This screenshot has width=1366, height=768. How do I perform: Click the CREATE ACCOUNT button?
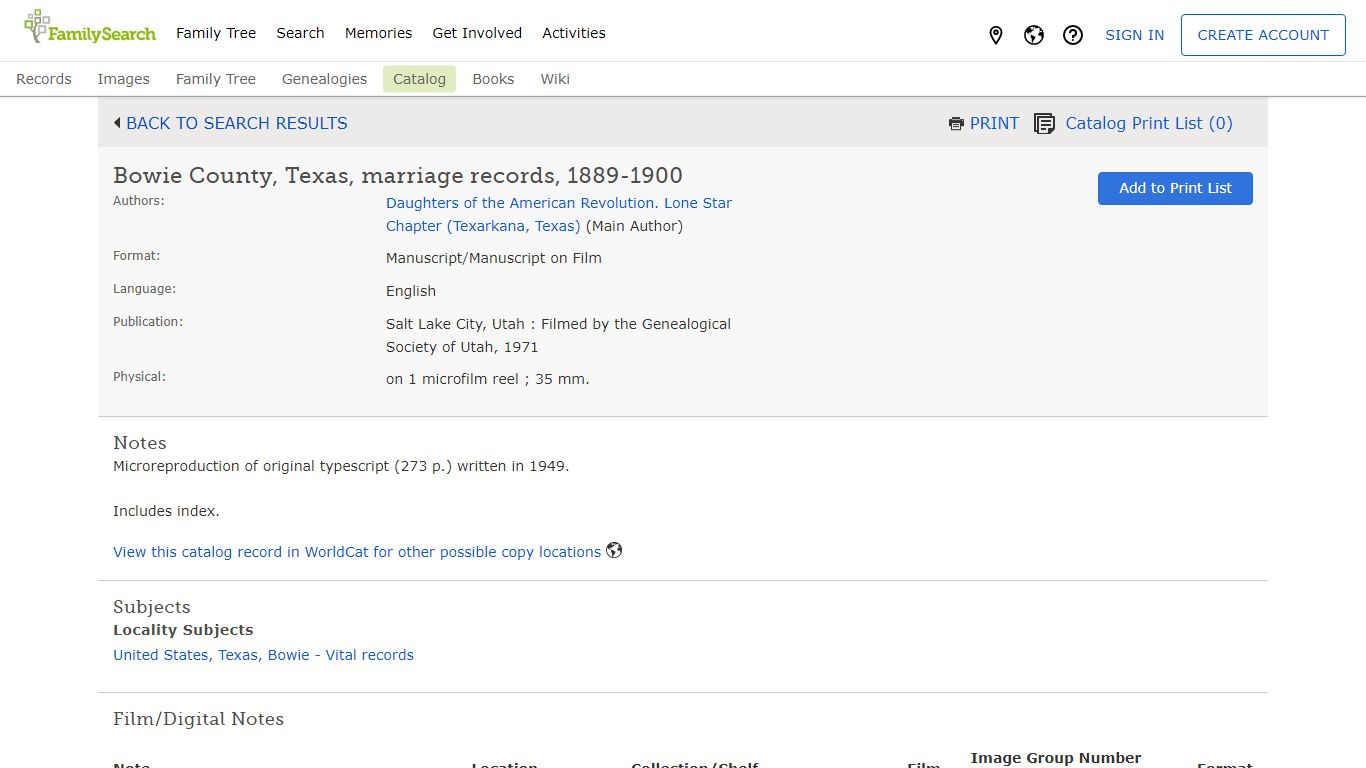click(1263, 35)
